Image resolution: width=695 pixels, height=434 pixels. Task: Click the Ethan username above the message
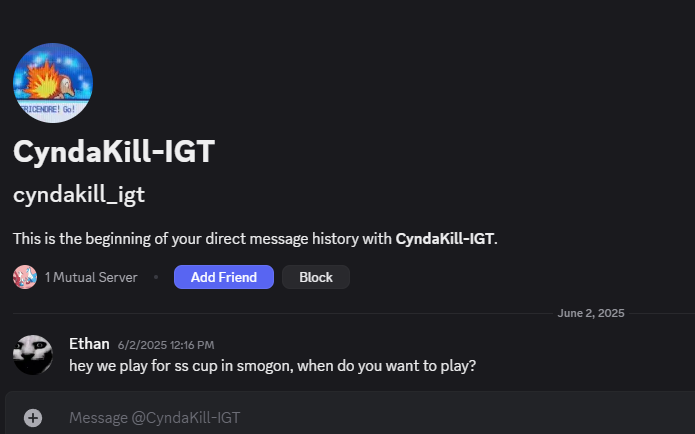[x=89, y=344]
